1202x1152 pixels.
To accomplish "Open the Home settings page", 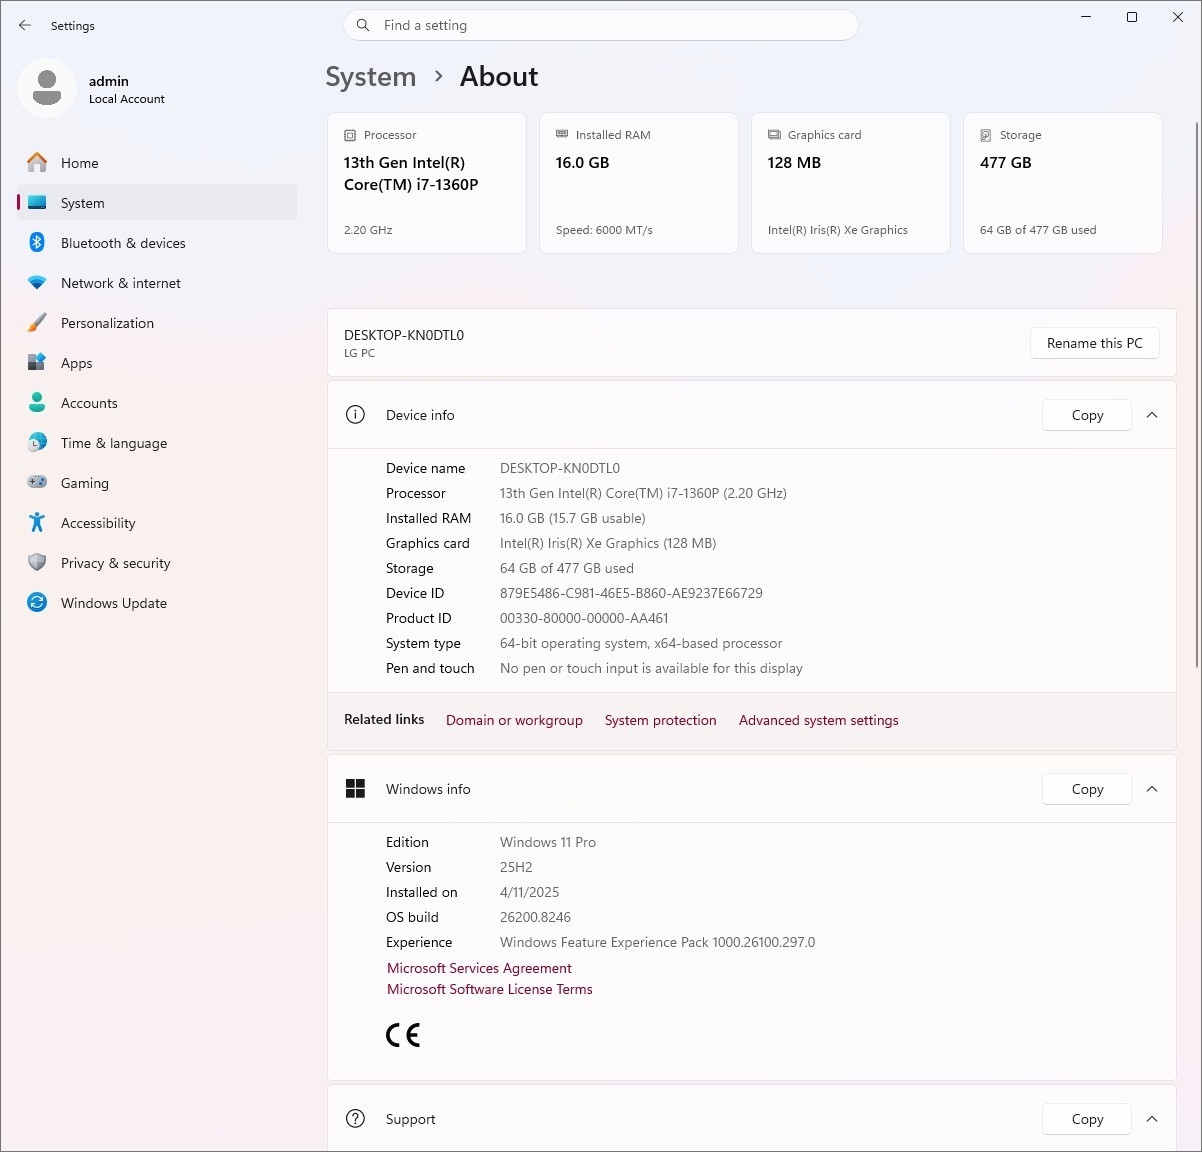I will click(x=157, y=163).
